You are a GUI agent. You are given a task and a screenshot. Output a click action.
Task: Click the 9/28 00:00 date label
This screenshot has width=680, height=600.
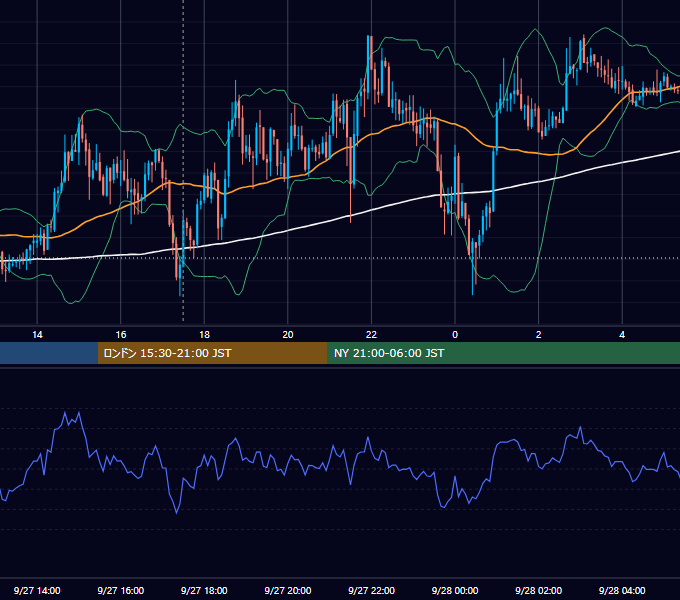coord(455,590)
